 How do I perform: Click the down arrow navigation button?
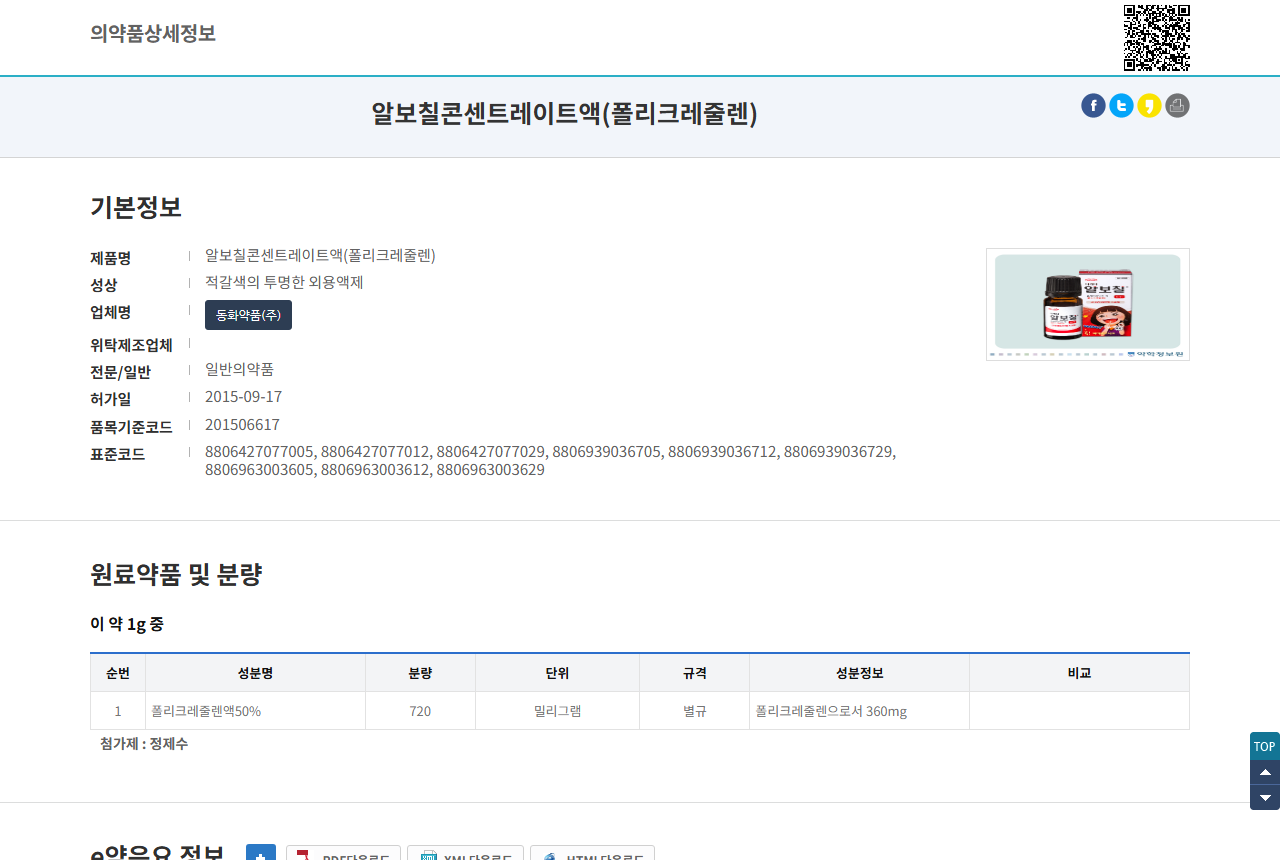coord(1265,797)
